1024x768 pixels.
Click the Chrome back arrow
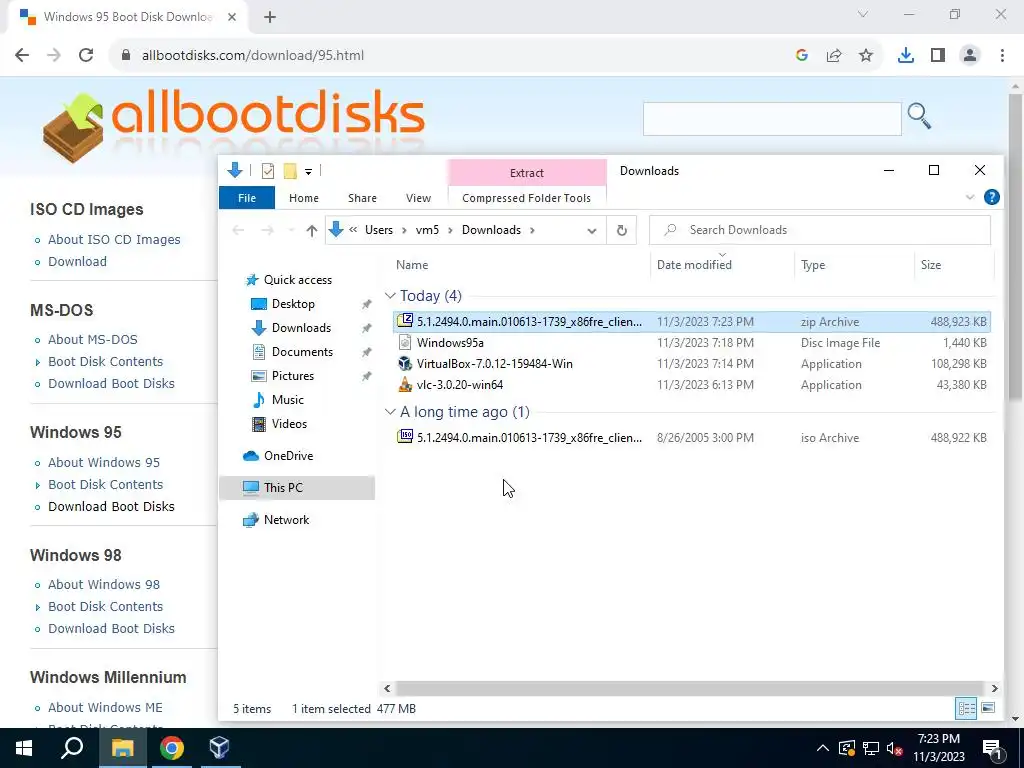click(x=22, y=56)
